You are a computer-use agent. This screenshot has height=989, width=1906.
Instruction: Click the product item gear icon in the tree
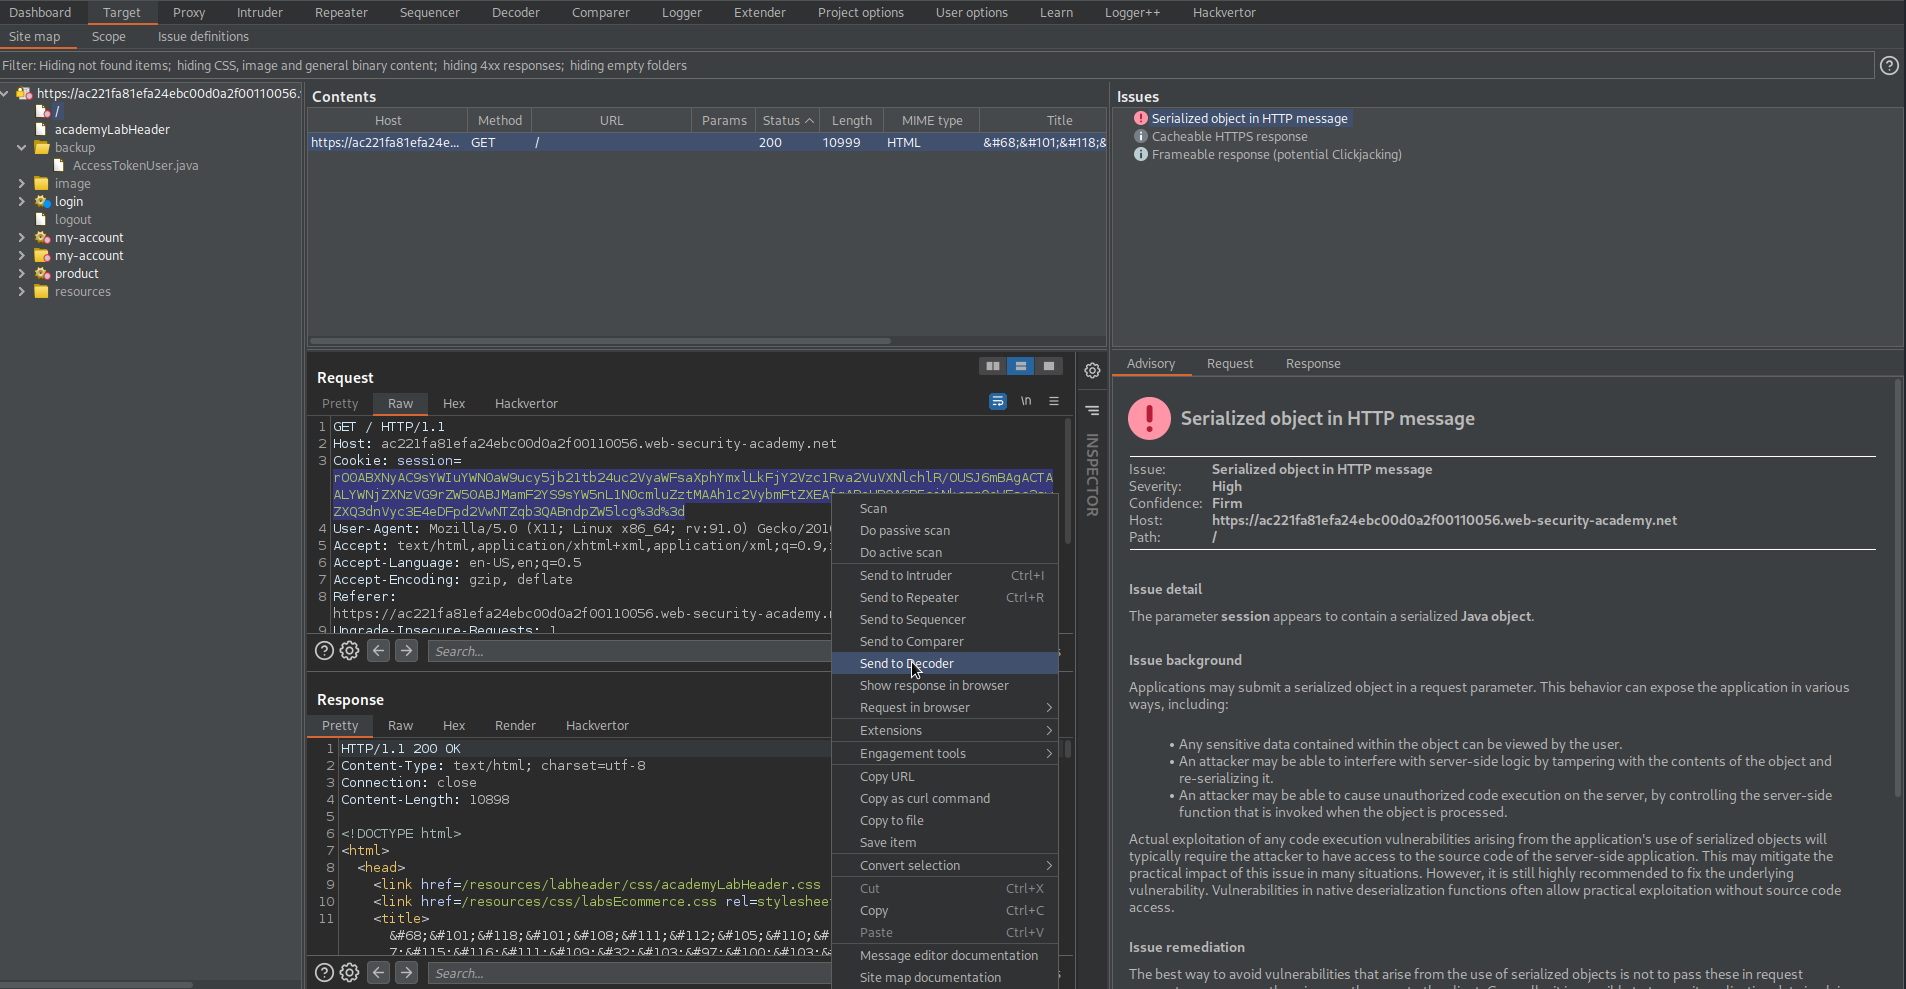pos(42,273)
